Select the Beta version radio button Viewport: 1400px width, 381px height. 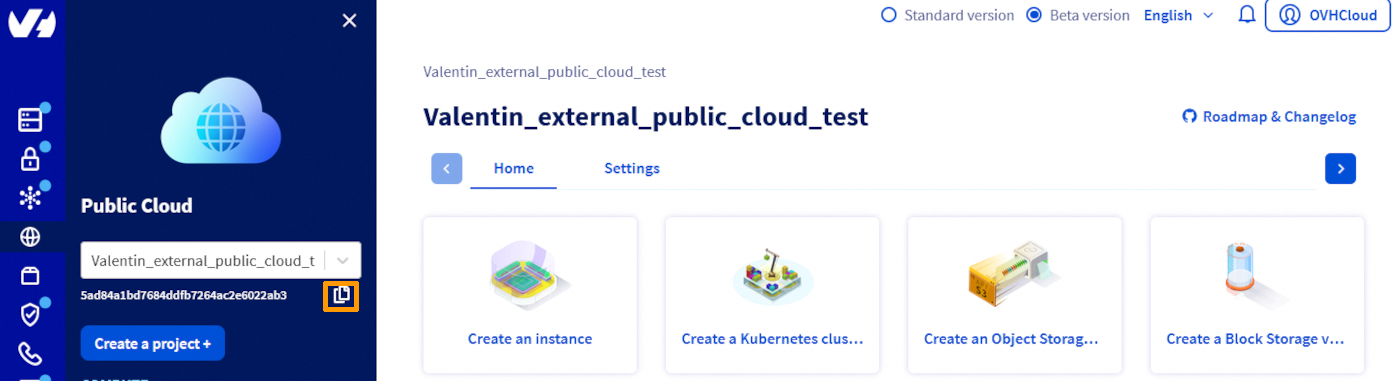tap(1034, 15)
